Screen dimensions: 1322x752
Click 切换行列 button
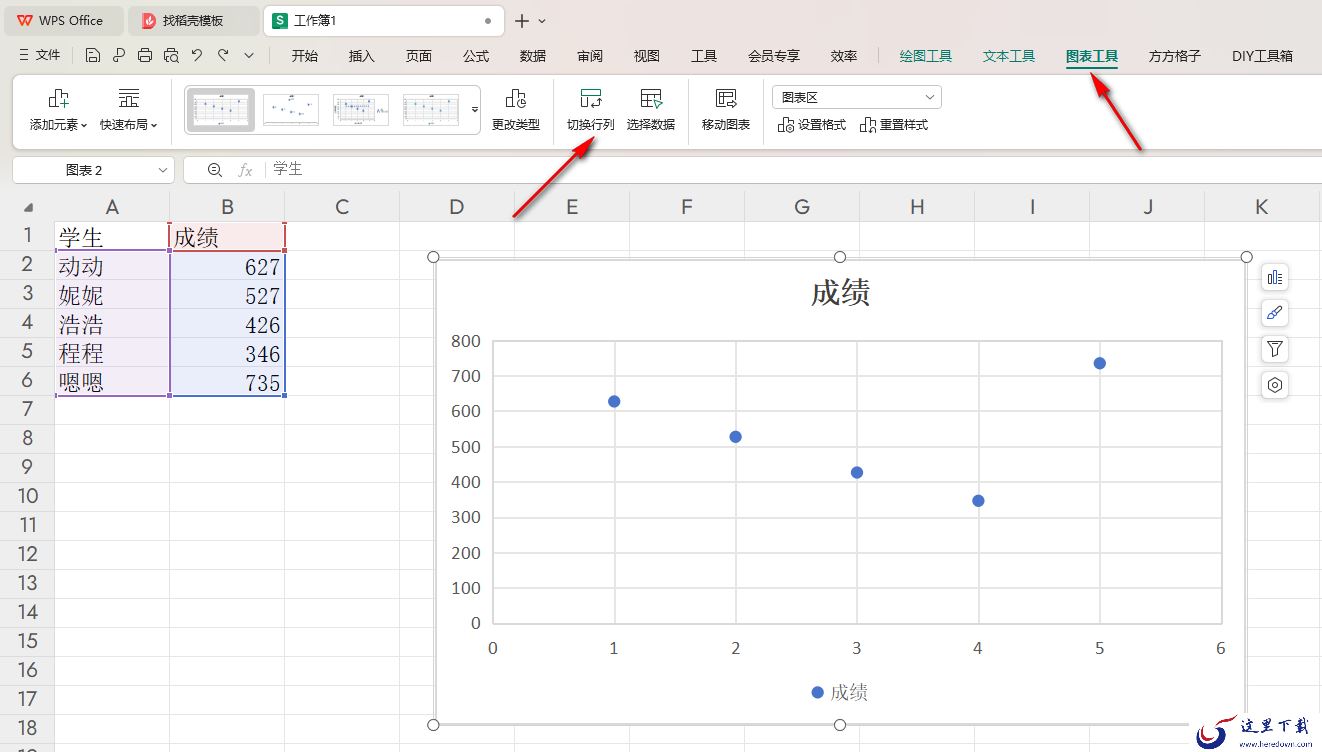[x=591, y=110]
